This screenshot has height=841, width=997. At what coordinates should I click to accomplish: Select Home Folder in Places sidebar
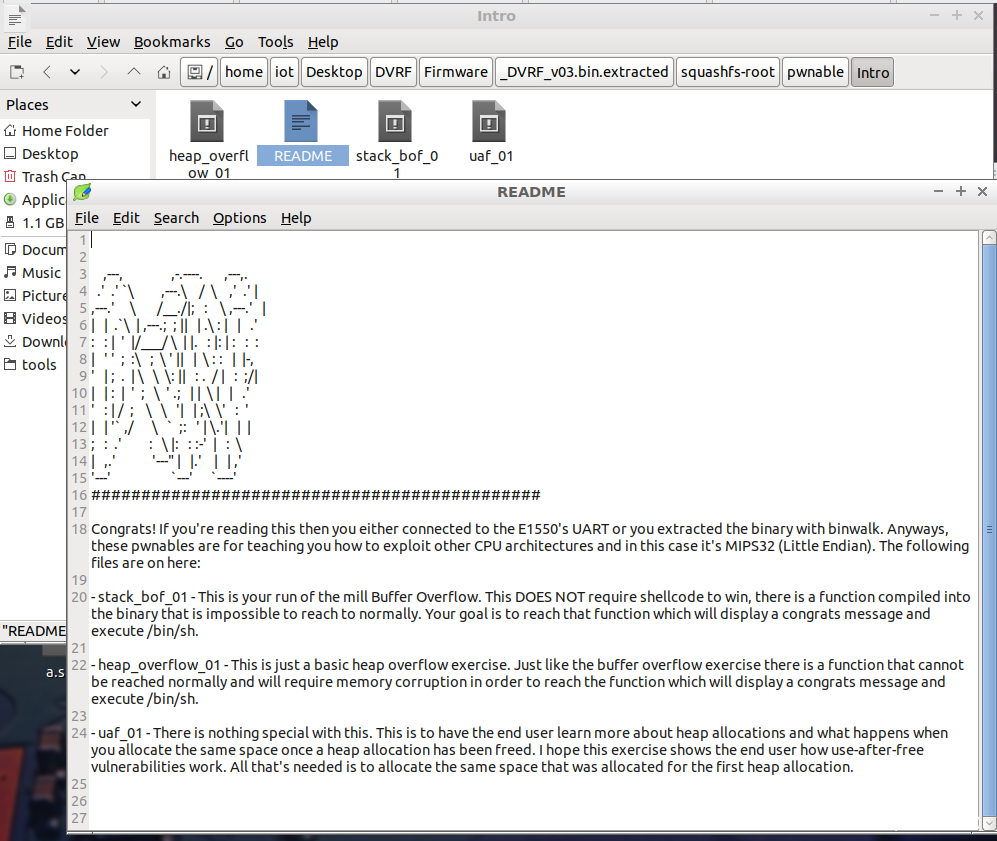[x=65, y=131]
